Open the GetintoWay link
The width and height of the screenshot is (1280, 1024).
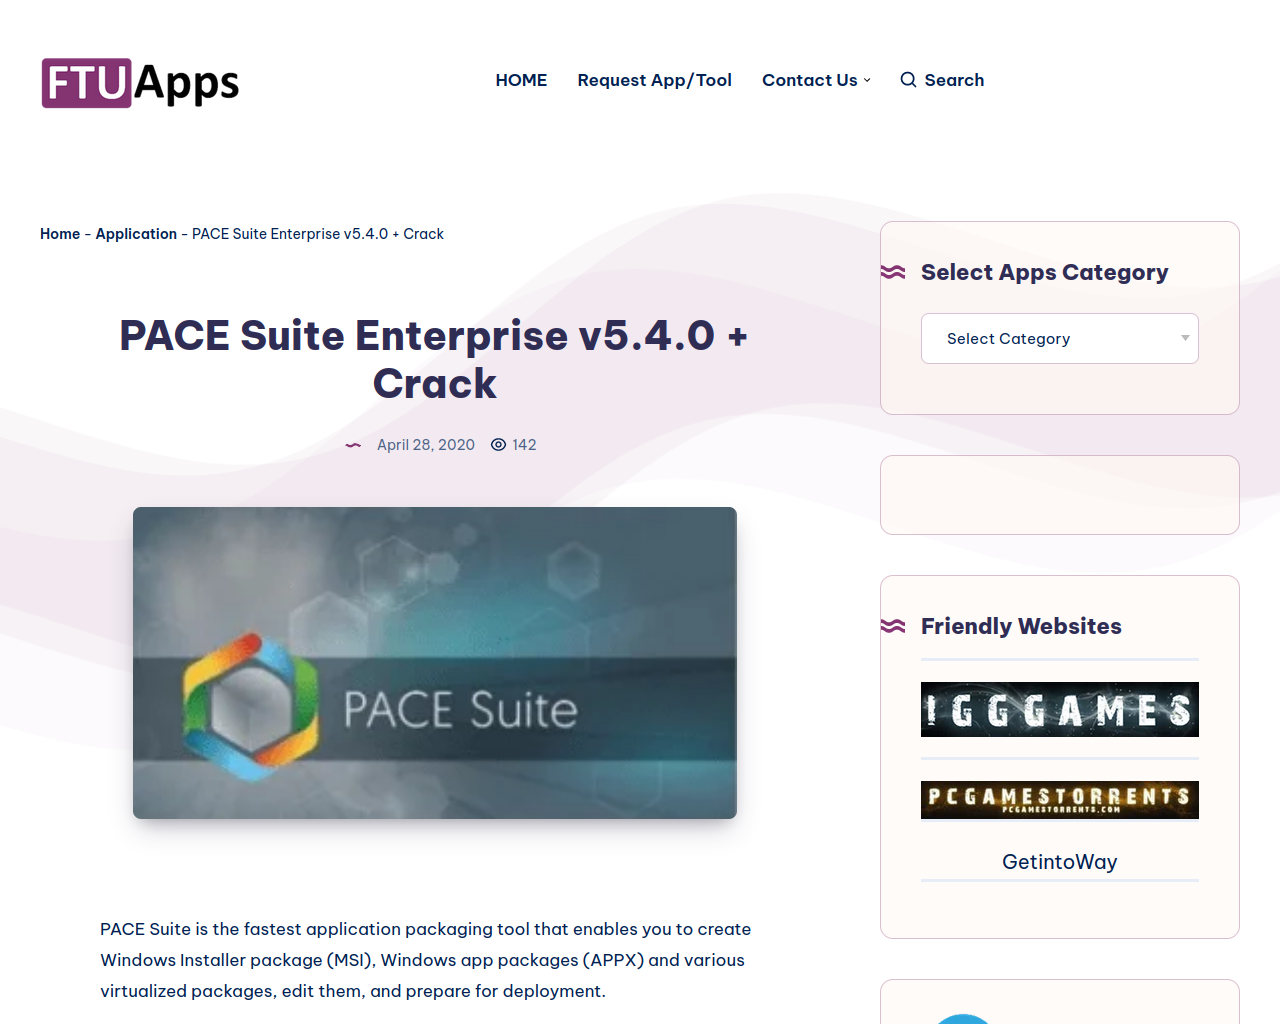click(1059, 862)
